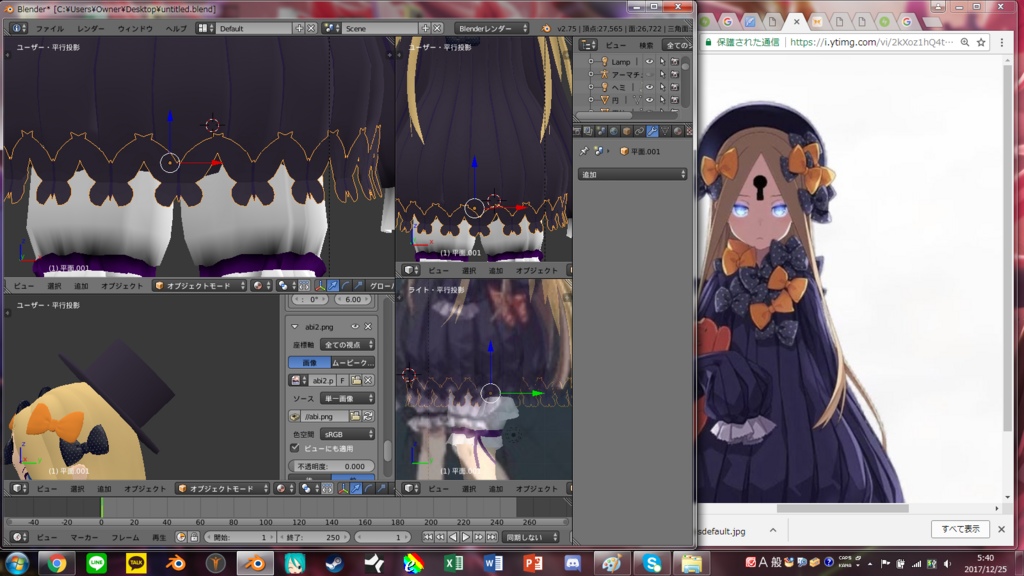Screen dimensions: 1024x576
Task: Click play button in timeline
Action: point(466,537)
